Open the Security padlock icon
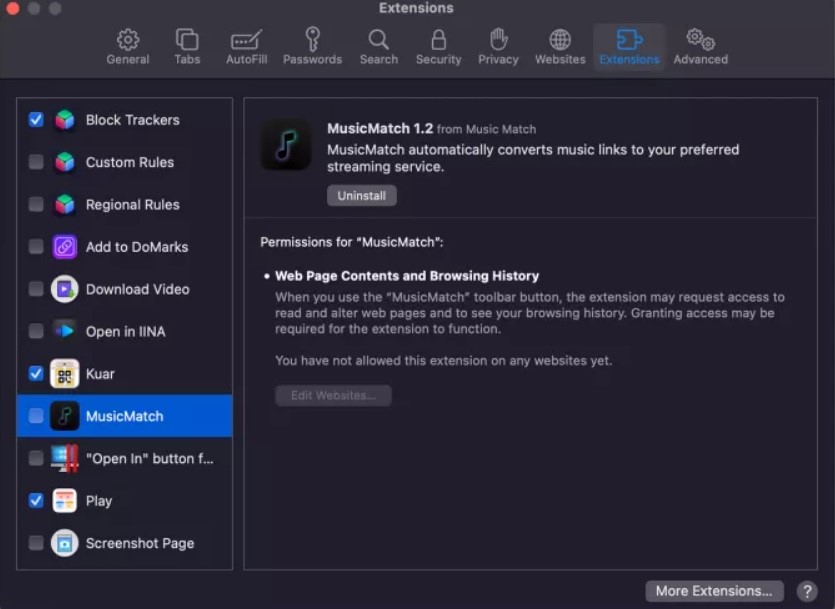The width and height of the screenshot is (835, 609). coord(438,39)
